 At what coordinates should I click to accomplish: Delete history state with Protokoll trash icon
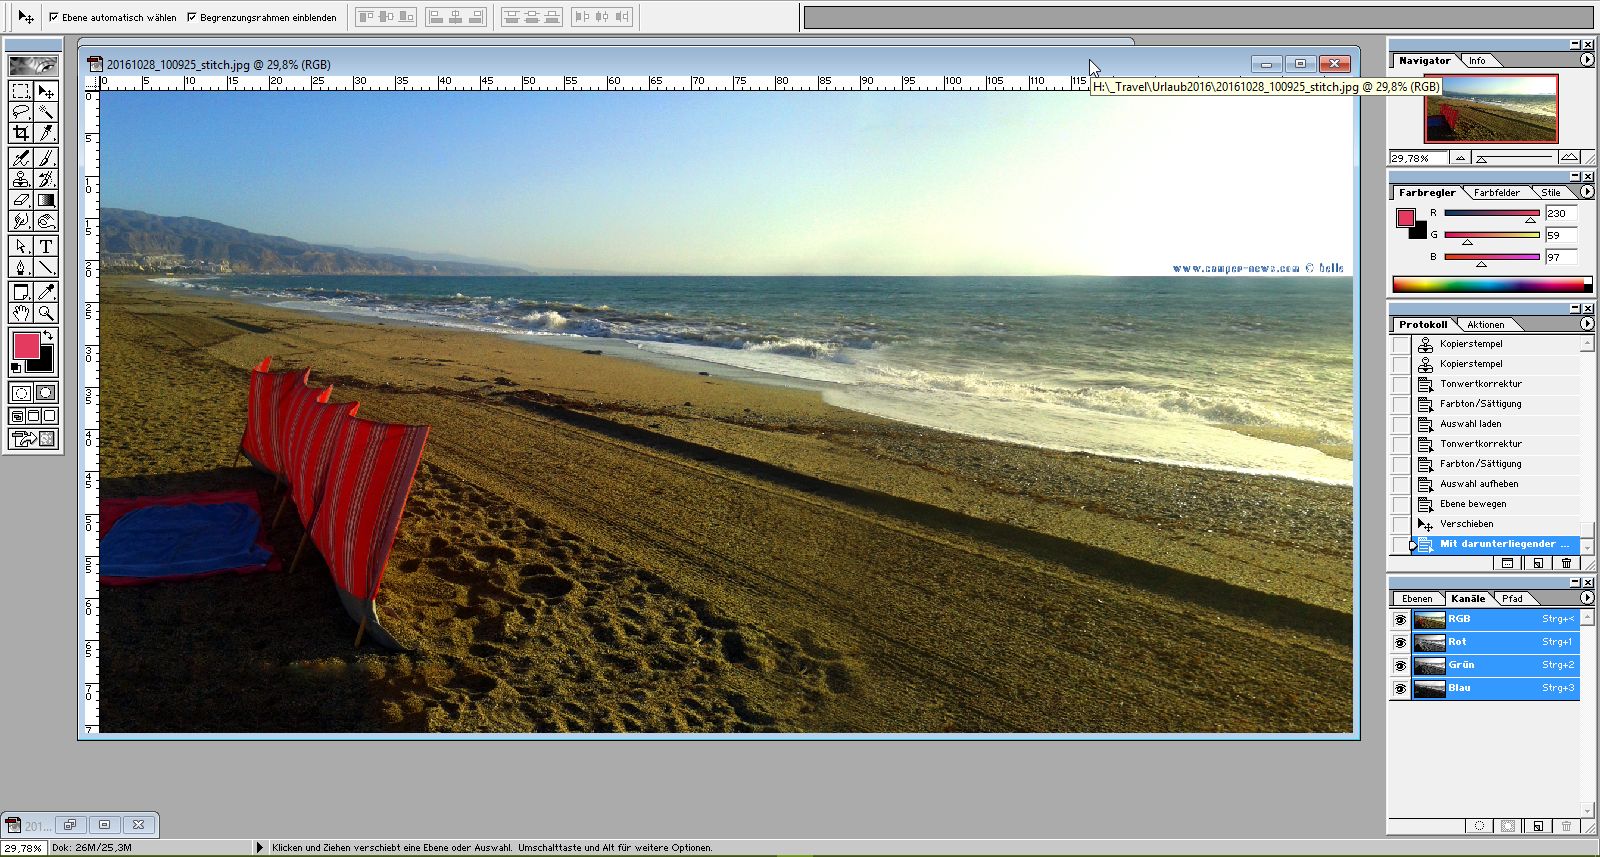coord(1566,563)
